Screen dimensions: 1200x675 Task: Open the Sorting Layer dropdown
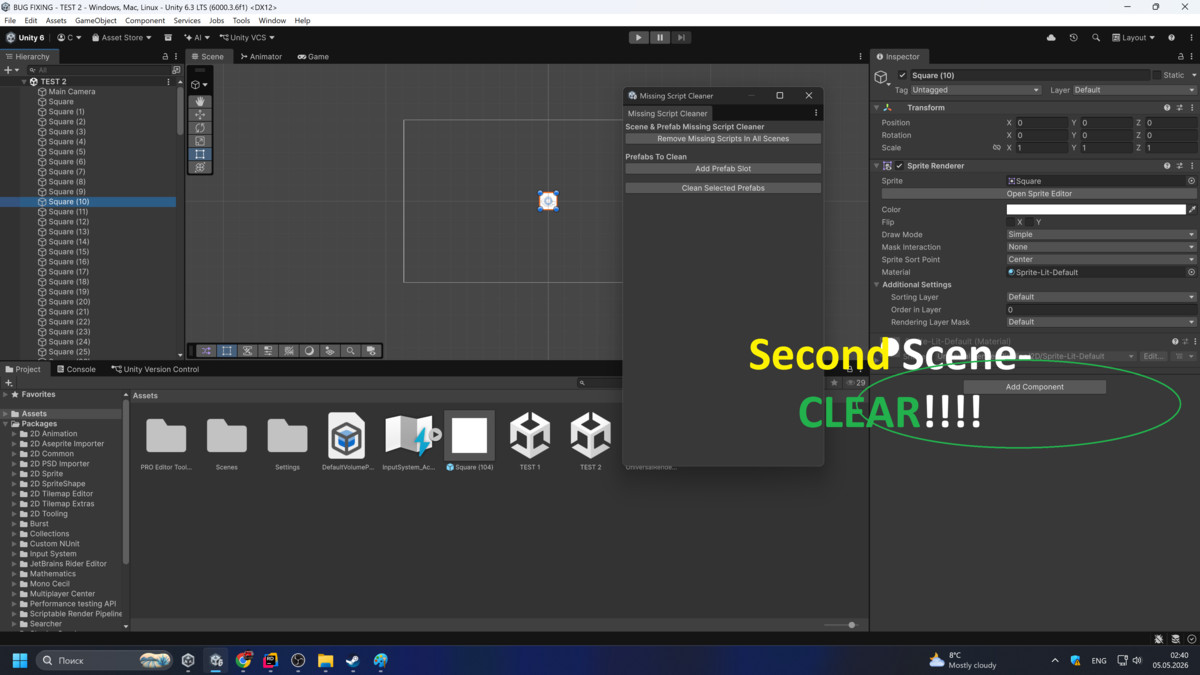[x=1101, y=297]
